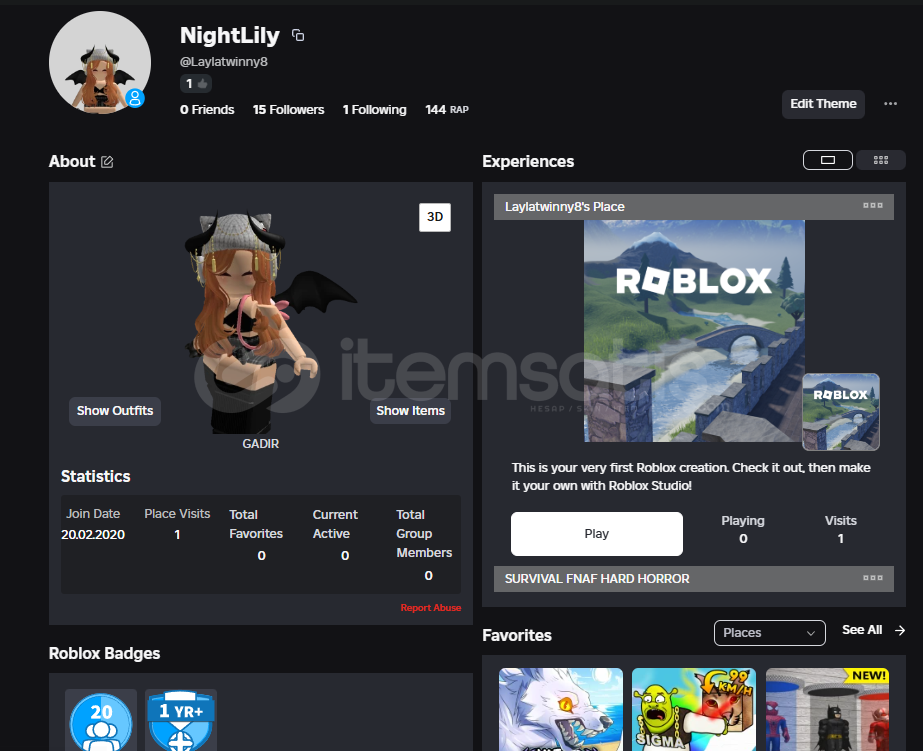Copy the NightLily display name icon

pos(298,35)
